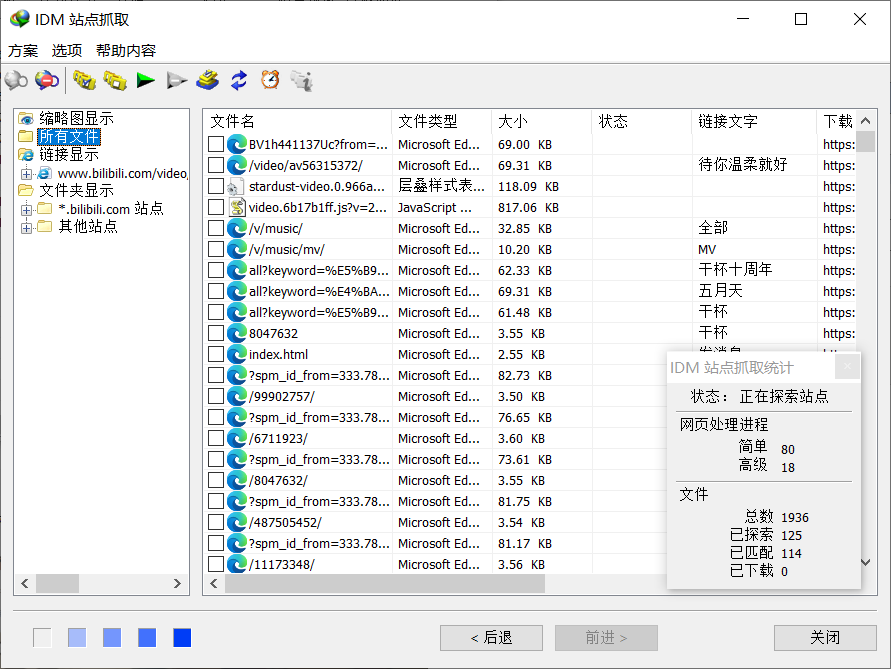Open the 帮助内容 menu

click(126, 51)
